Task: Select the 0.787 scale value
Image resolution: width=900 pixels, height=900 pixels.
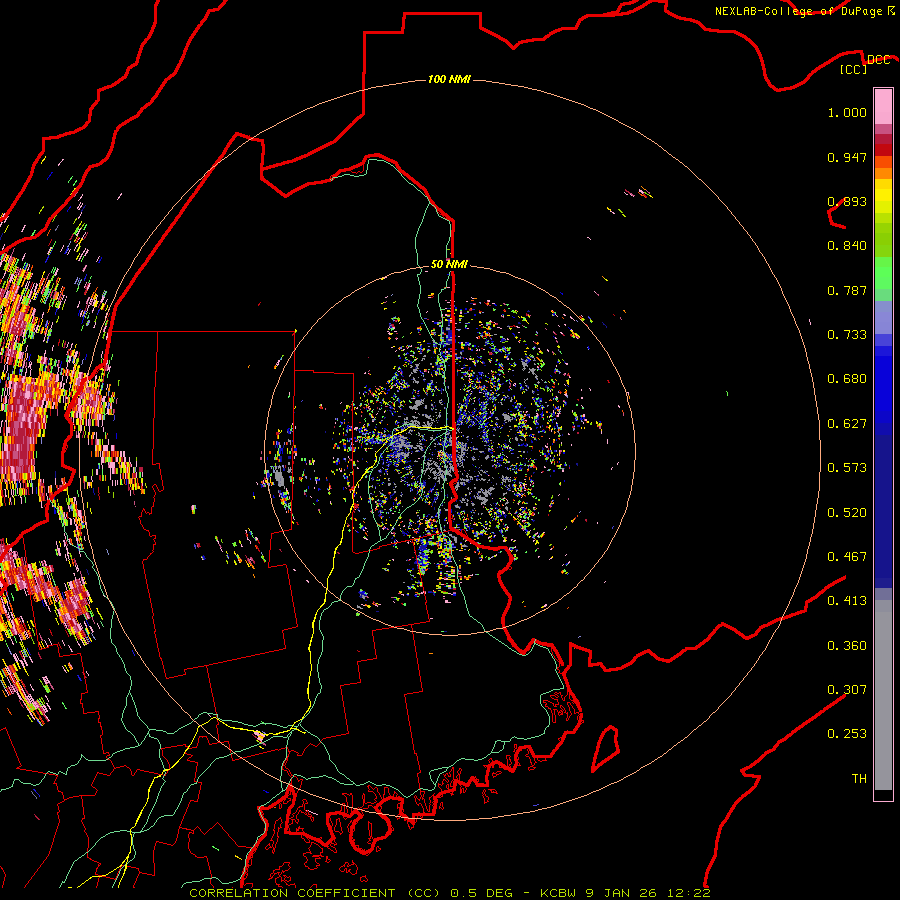Action: click(x=847, y=290)
